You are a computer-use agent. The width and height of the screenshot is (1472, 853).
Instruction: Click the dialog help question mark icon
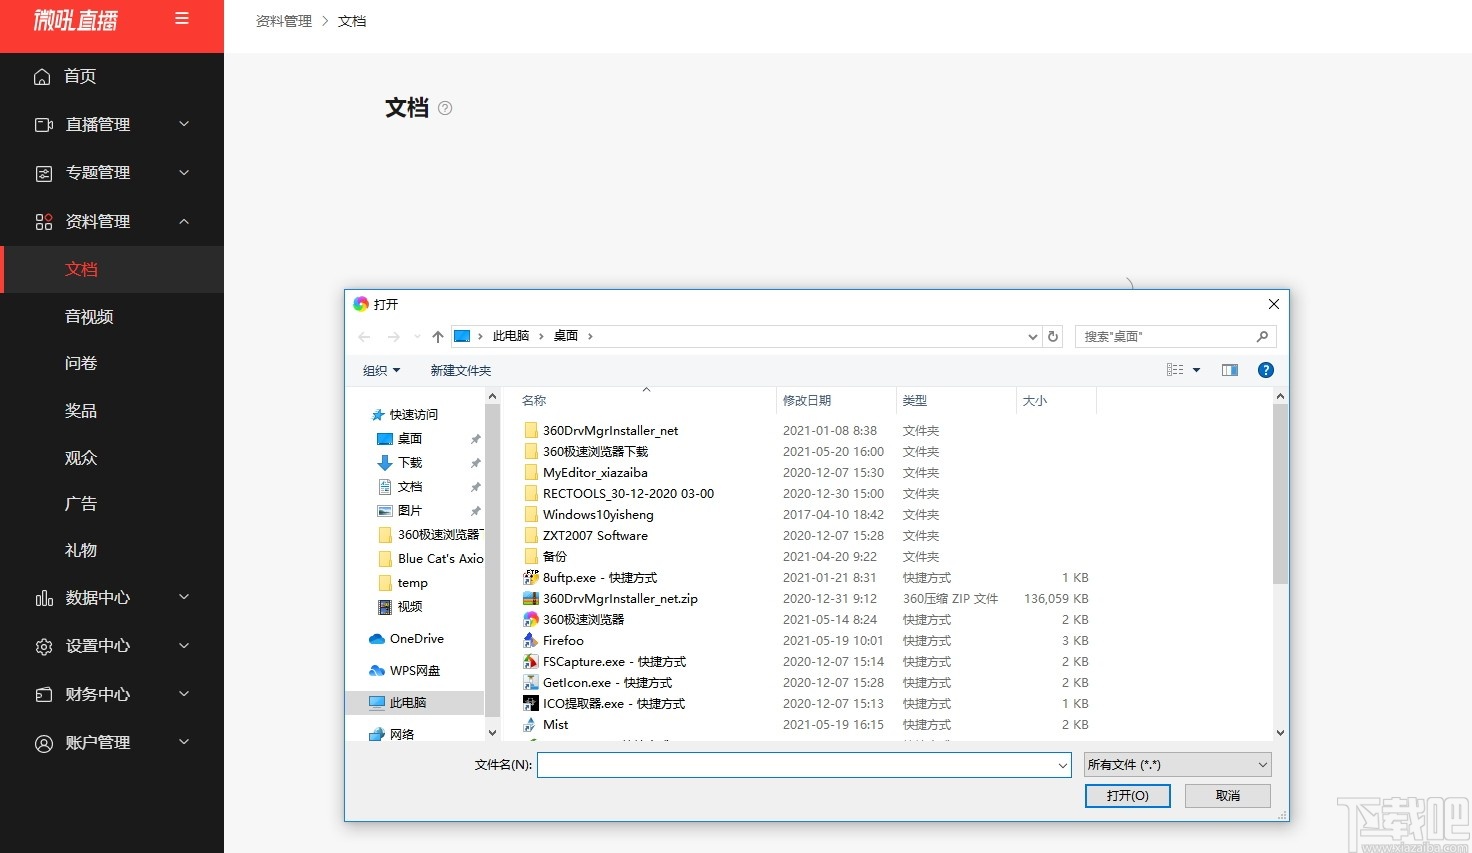point(1265,370)
